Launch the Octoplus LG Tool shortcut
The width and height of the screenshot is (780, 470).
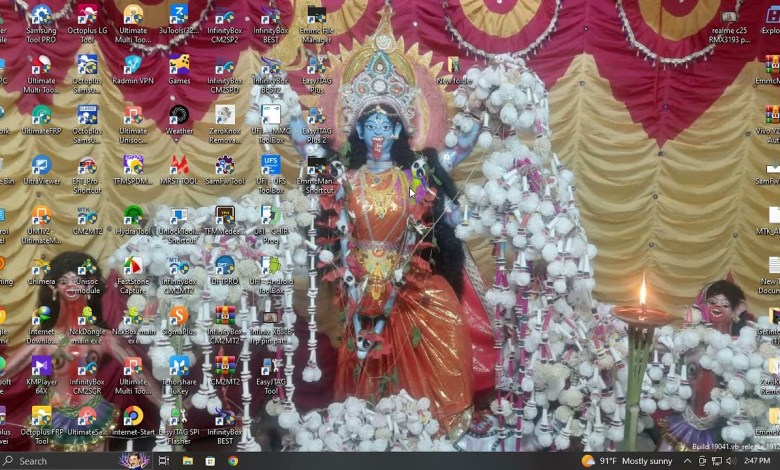(87, 17)
